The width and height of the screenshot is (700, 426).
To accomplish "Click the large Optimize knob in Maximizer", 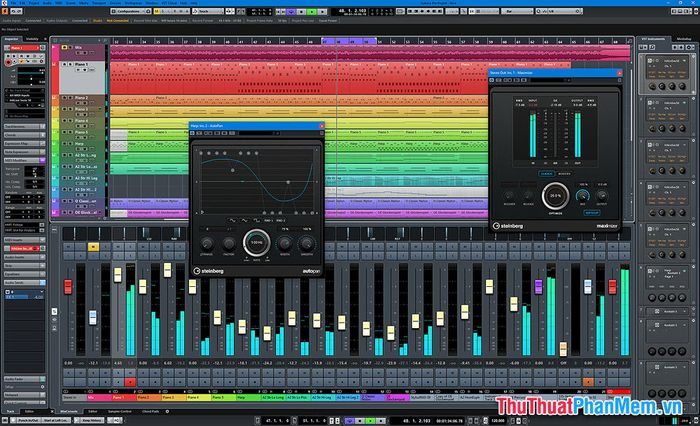I will 555,196.
